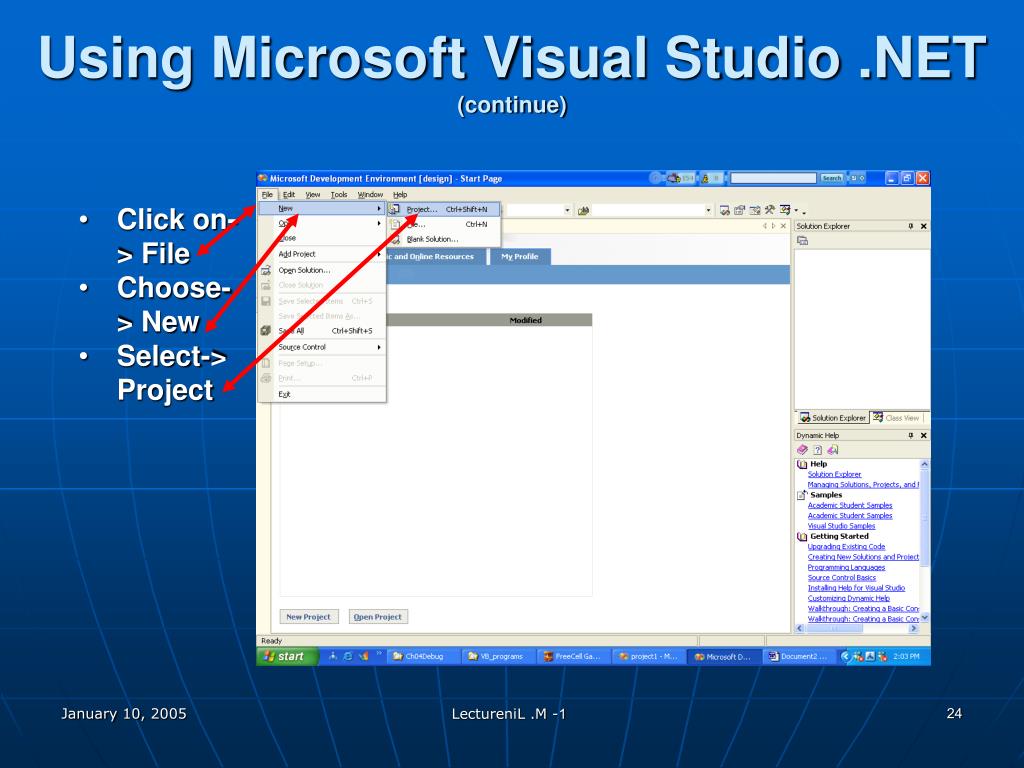1024x768 pixels.
Task: Open the Open submenu in File menu
Action: pyautogui.click(x=322, y=223)
